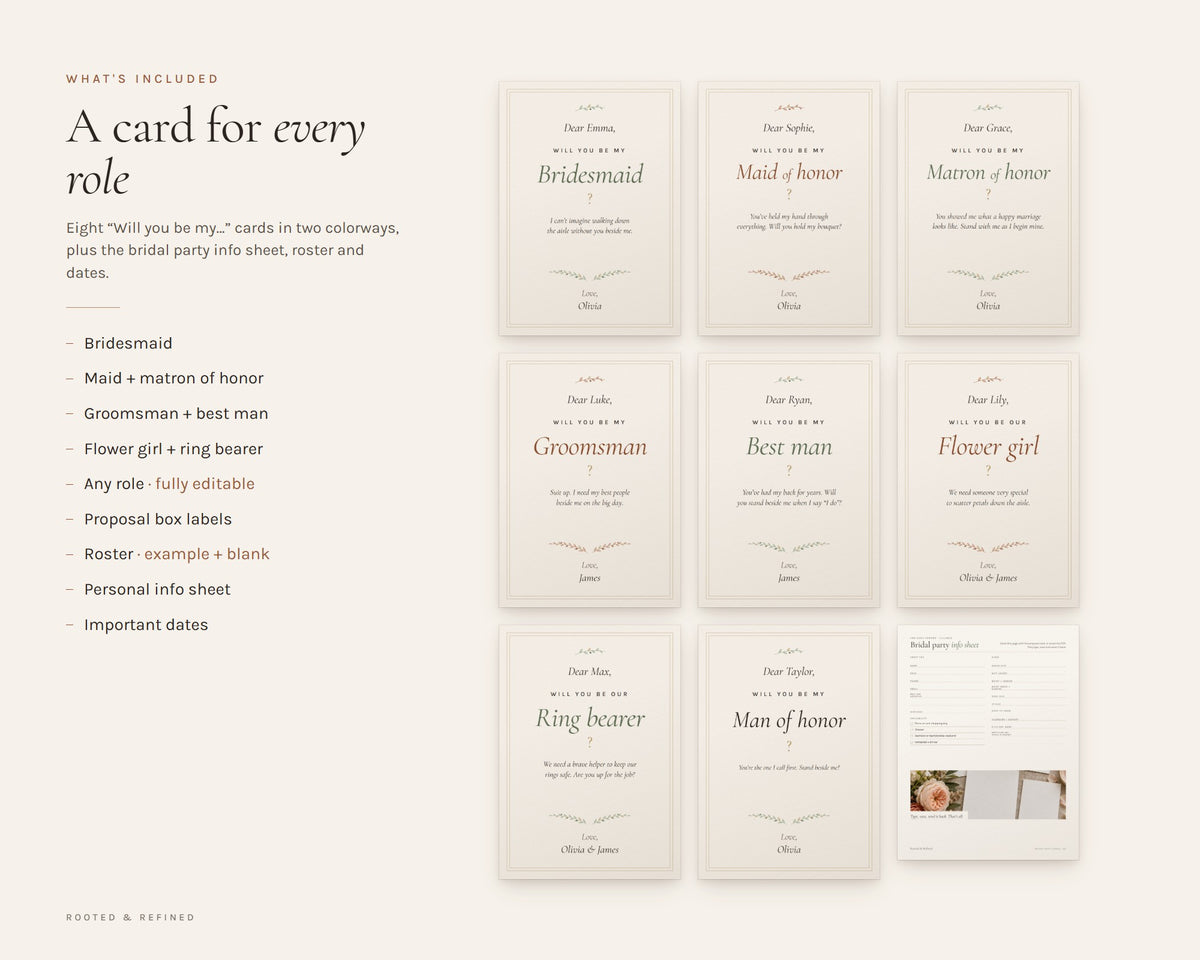
Task: Click 'Dear Emma,' on the Bridesmaid card
Action: coord(590,128)
